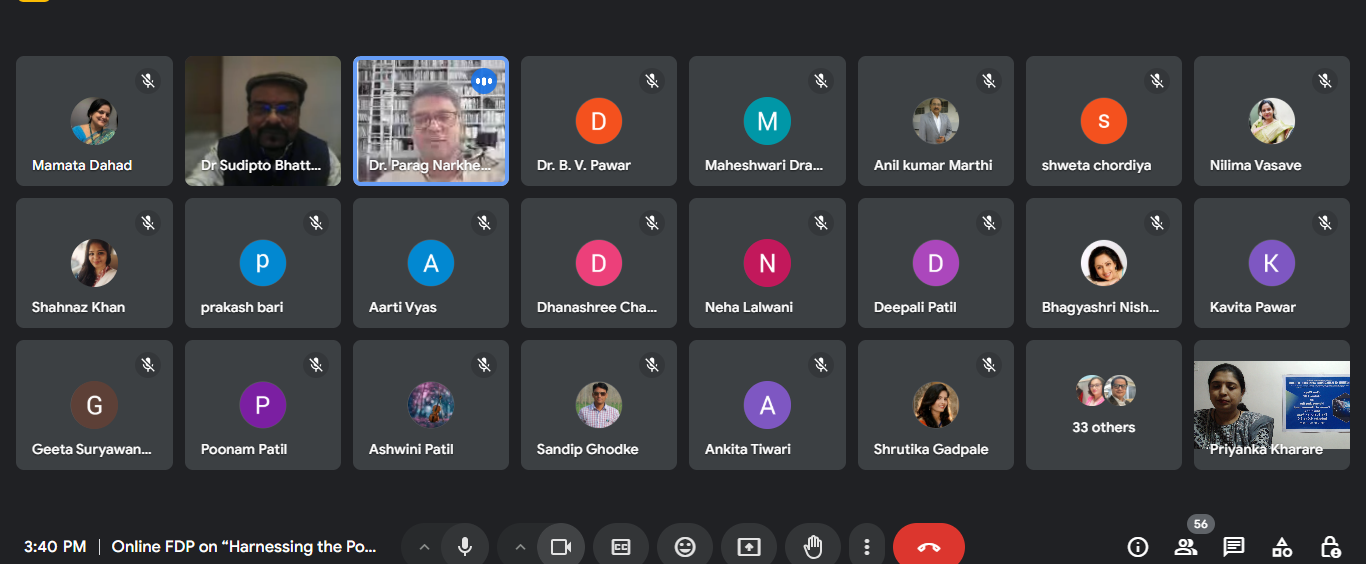Expand video settings arrow beside camera
1366x564 pixels.
click(x=519, y=547)
